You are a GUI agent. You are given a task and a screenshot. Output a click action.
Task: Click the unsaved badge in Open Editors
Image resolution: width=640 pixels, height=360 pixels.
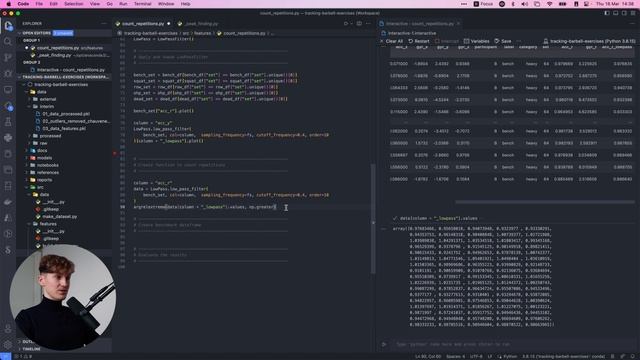point(63,33)
